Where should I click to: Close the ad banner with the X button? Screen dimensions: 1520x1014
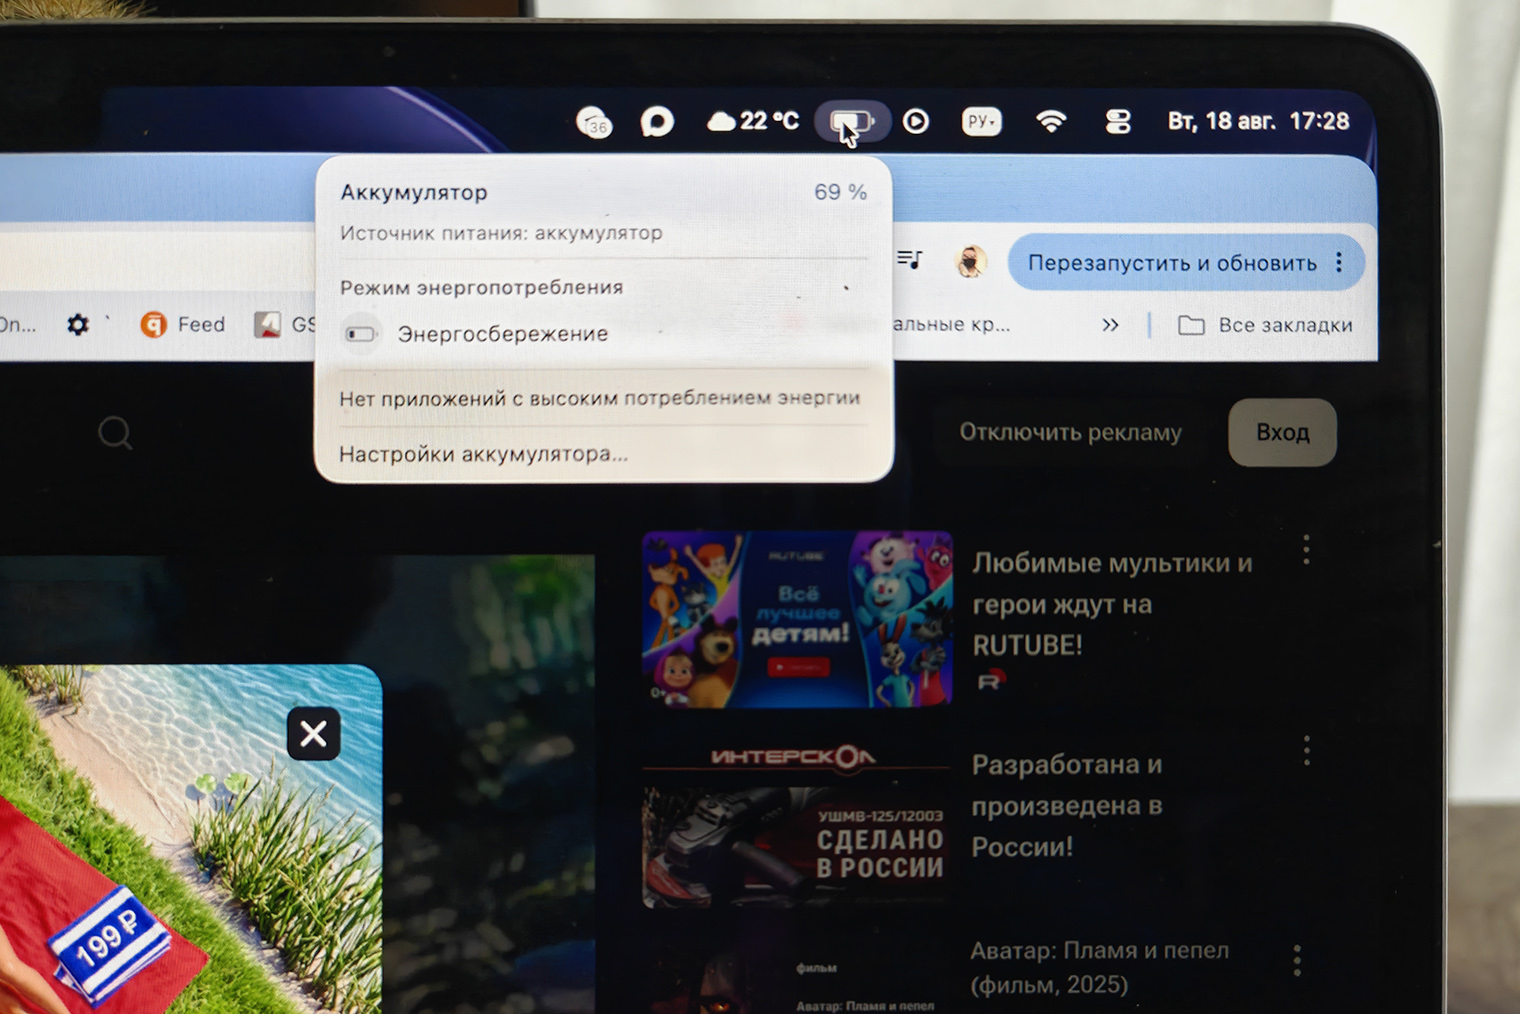pos(313,734)
